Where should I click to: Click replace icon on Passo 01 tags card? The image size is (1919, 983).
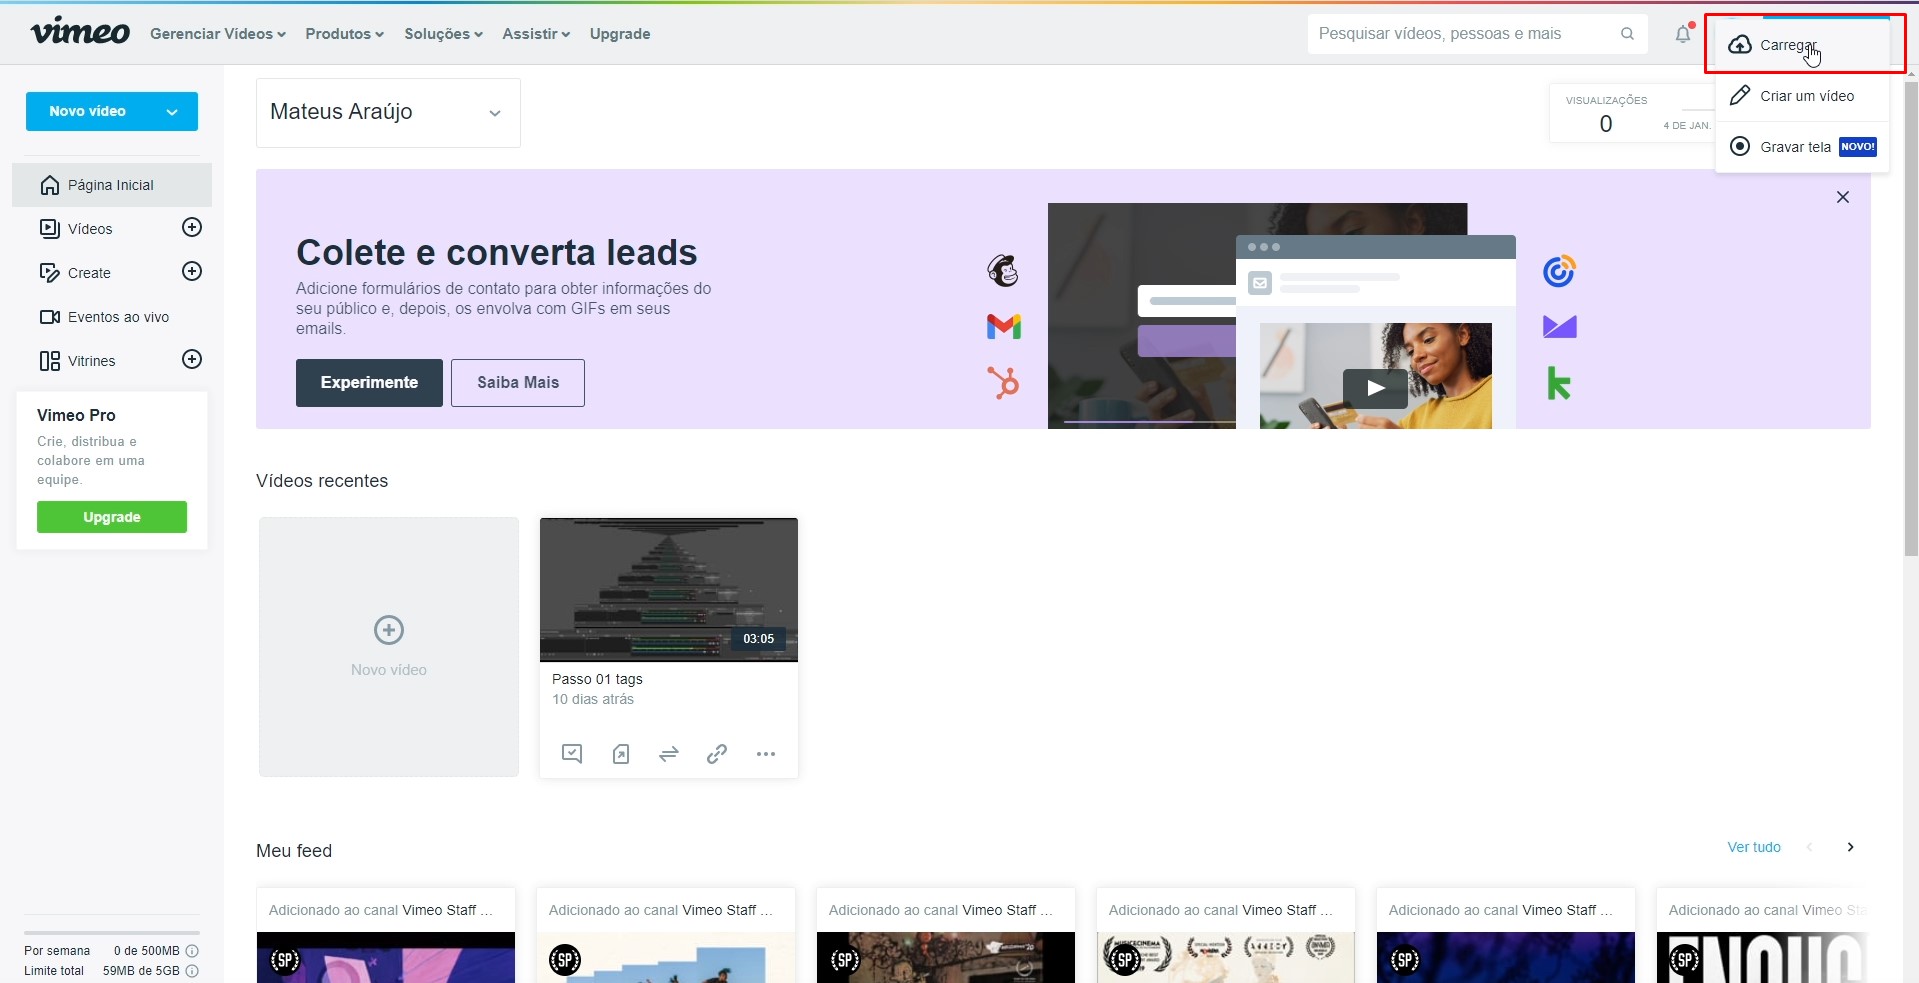pos(669,754)
